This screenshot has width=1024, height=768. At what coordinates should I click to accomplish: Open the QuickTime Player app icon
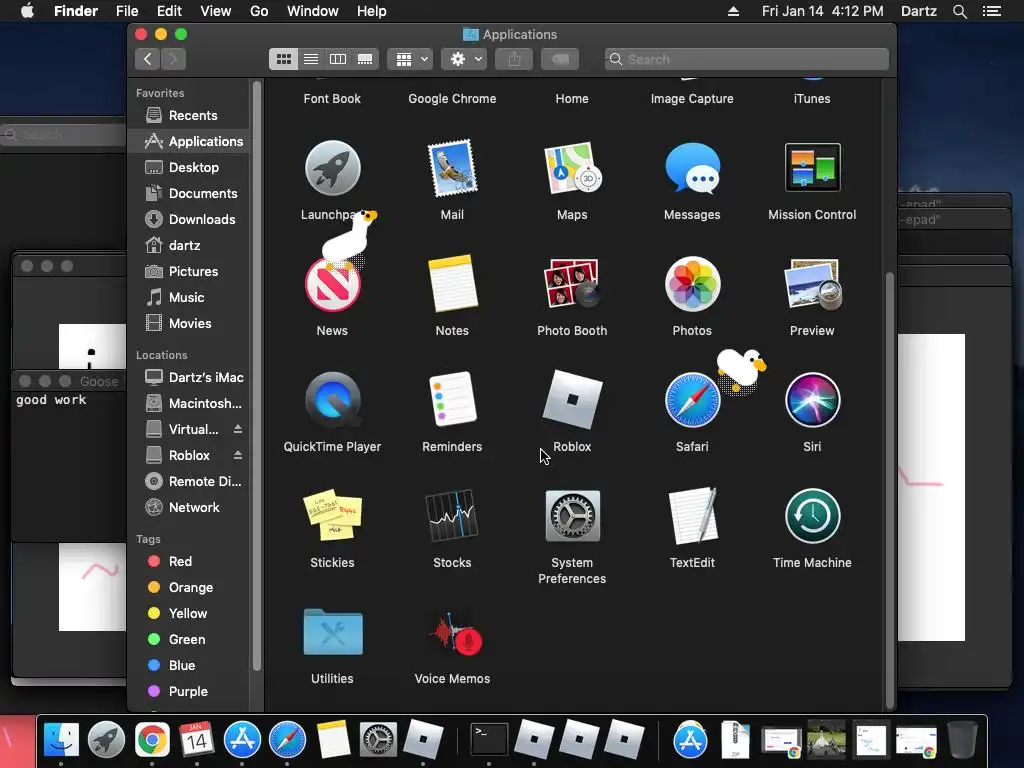332,400
